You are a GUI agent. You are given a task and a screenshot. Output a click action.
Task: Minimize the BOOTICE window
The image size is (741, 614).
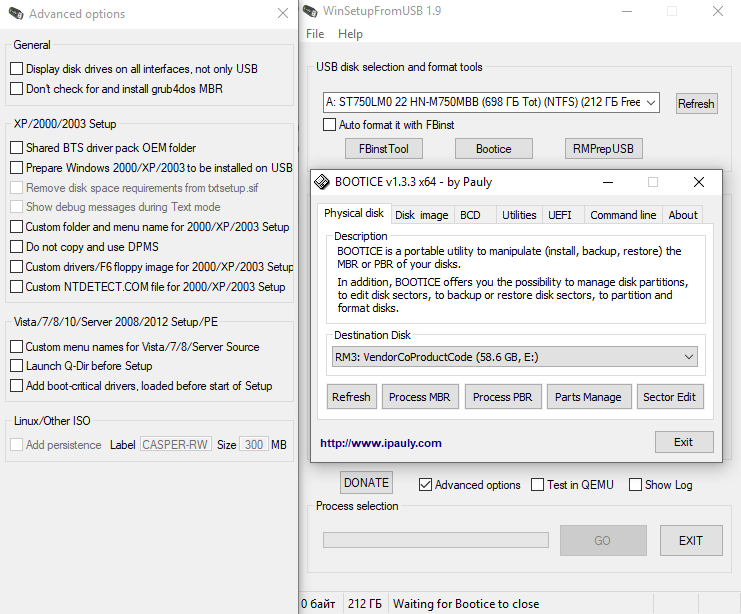coord(608,182)
